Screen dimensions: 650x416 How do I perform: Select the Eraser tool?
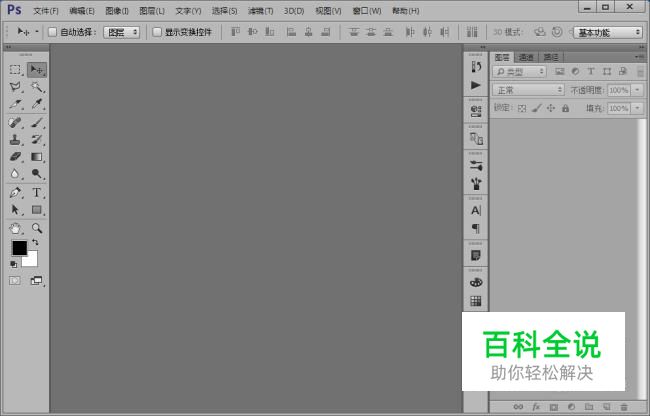(x=15, y=157)
